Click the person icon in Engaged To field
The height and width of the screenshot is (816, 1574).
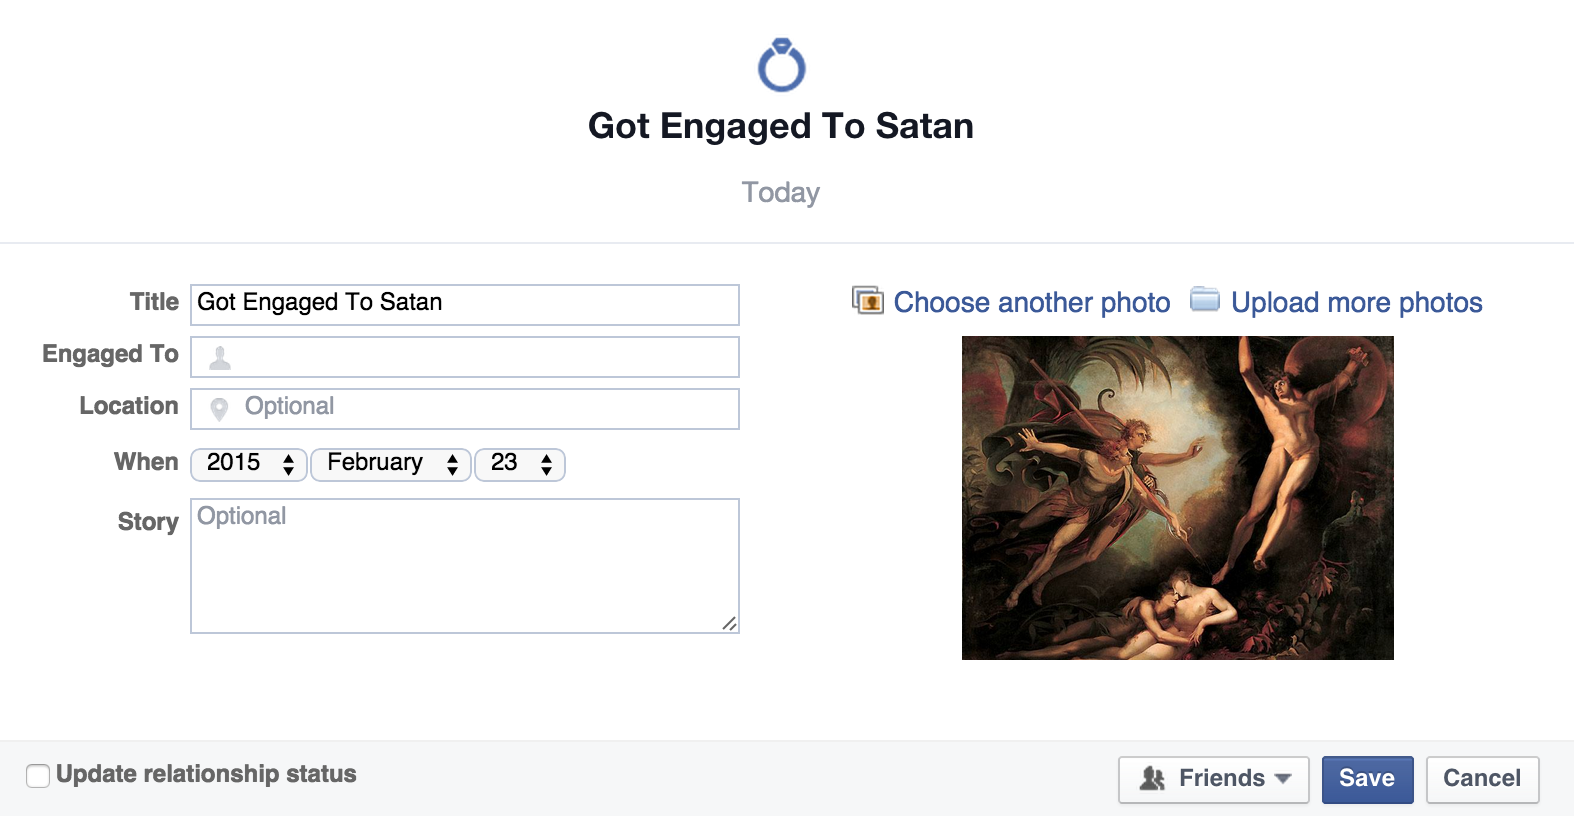click(x=220, y=357)
